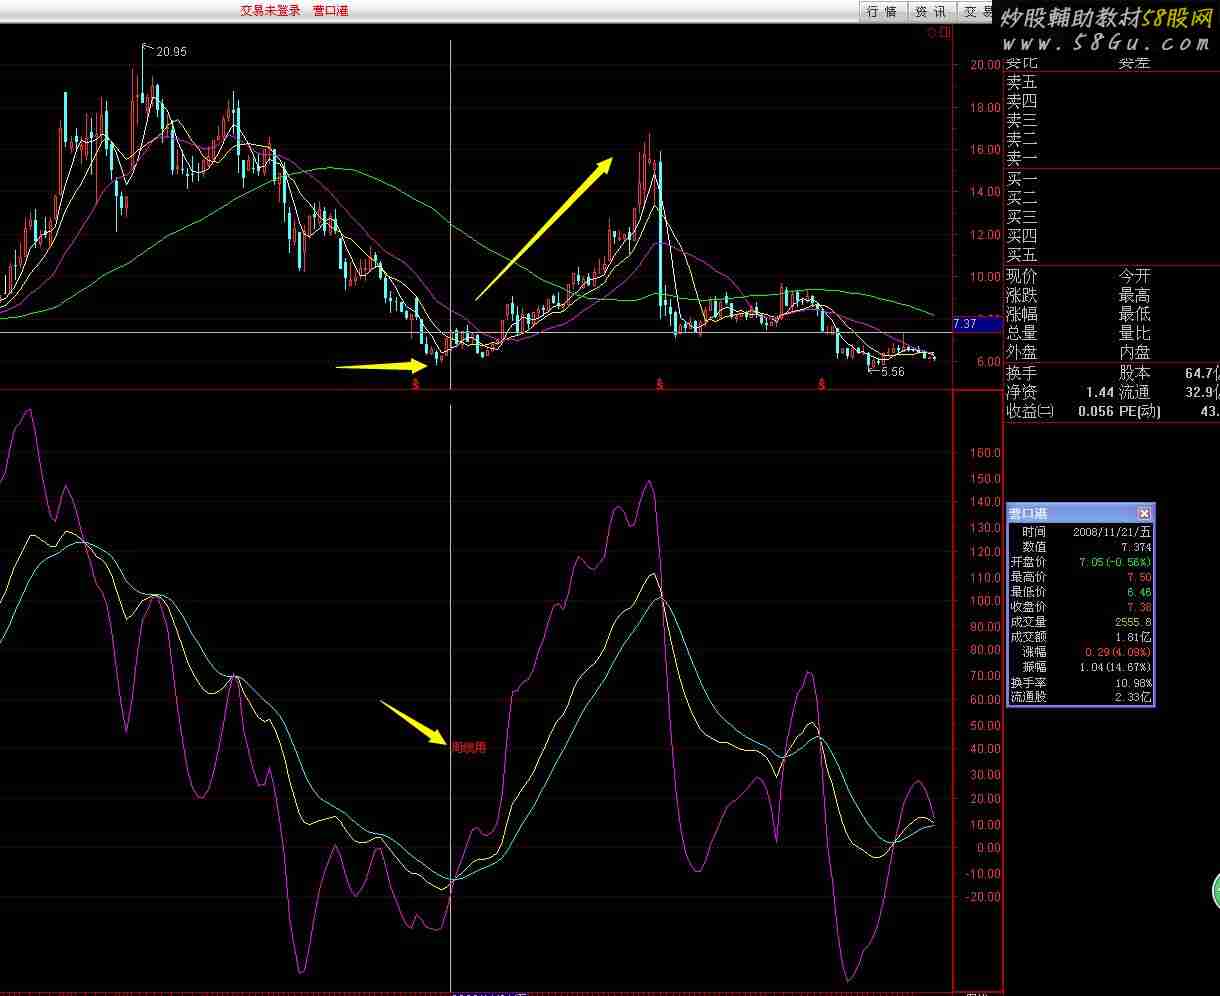Click the 买一 row in order book

[x=1022, y=179]
